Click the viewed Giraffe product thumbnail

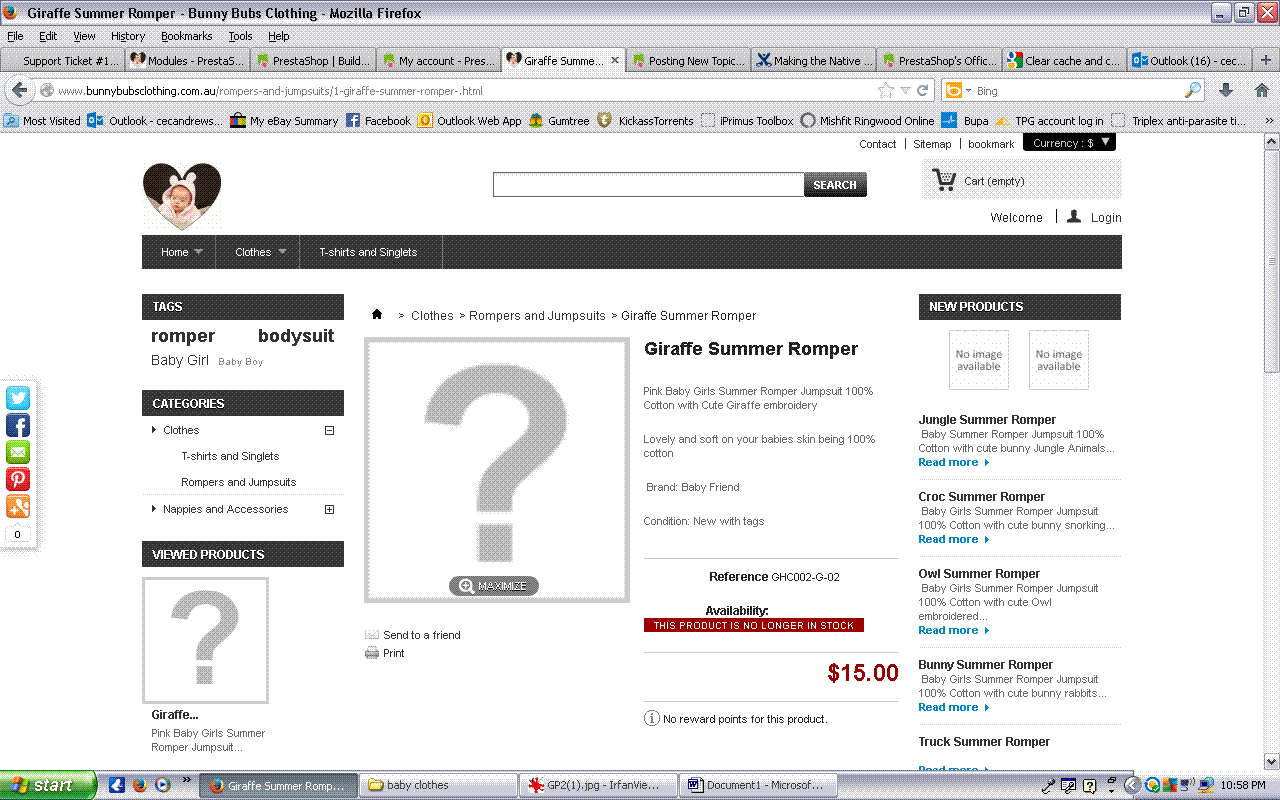click(205, 641)
